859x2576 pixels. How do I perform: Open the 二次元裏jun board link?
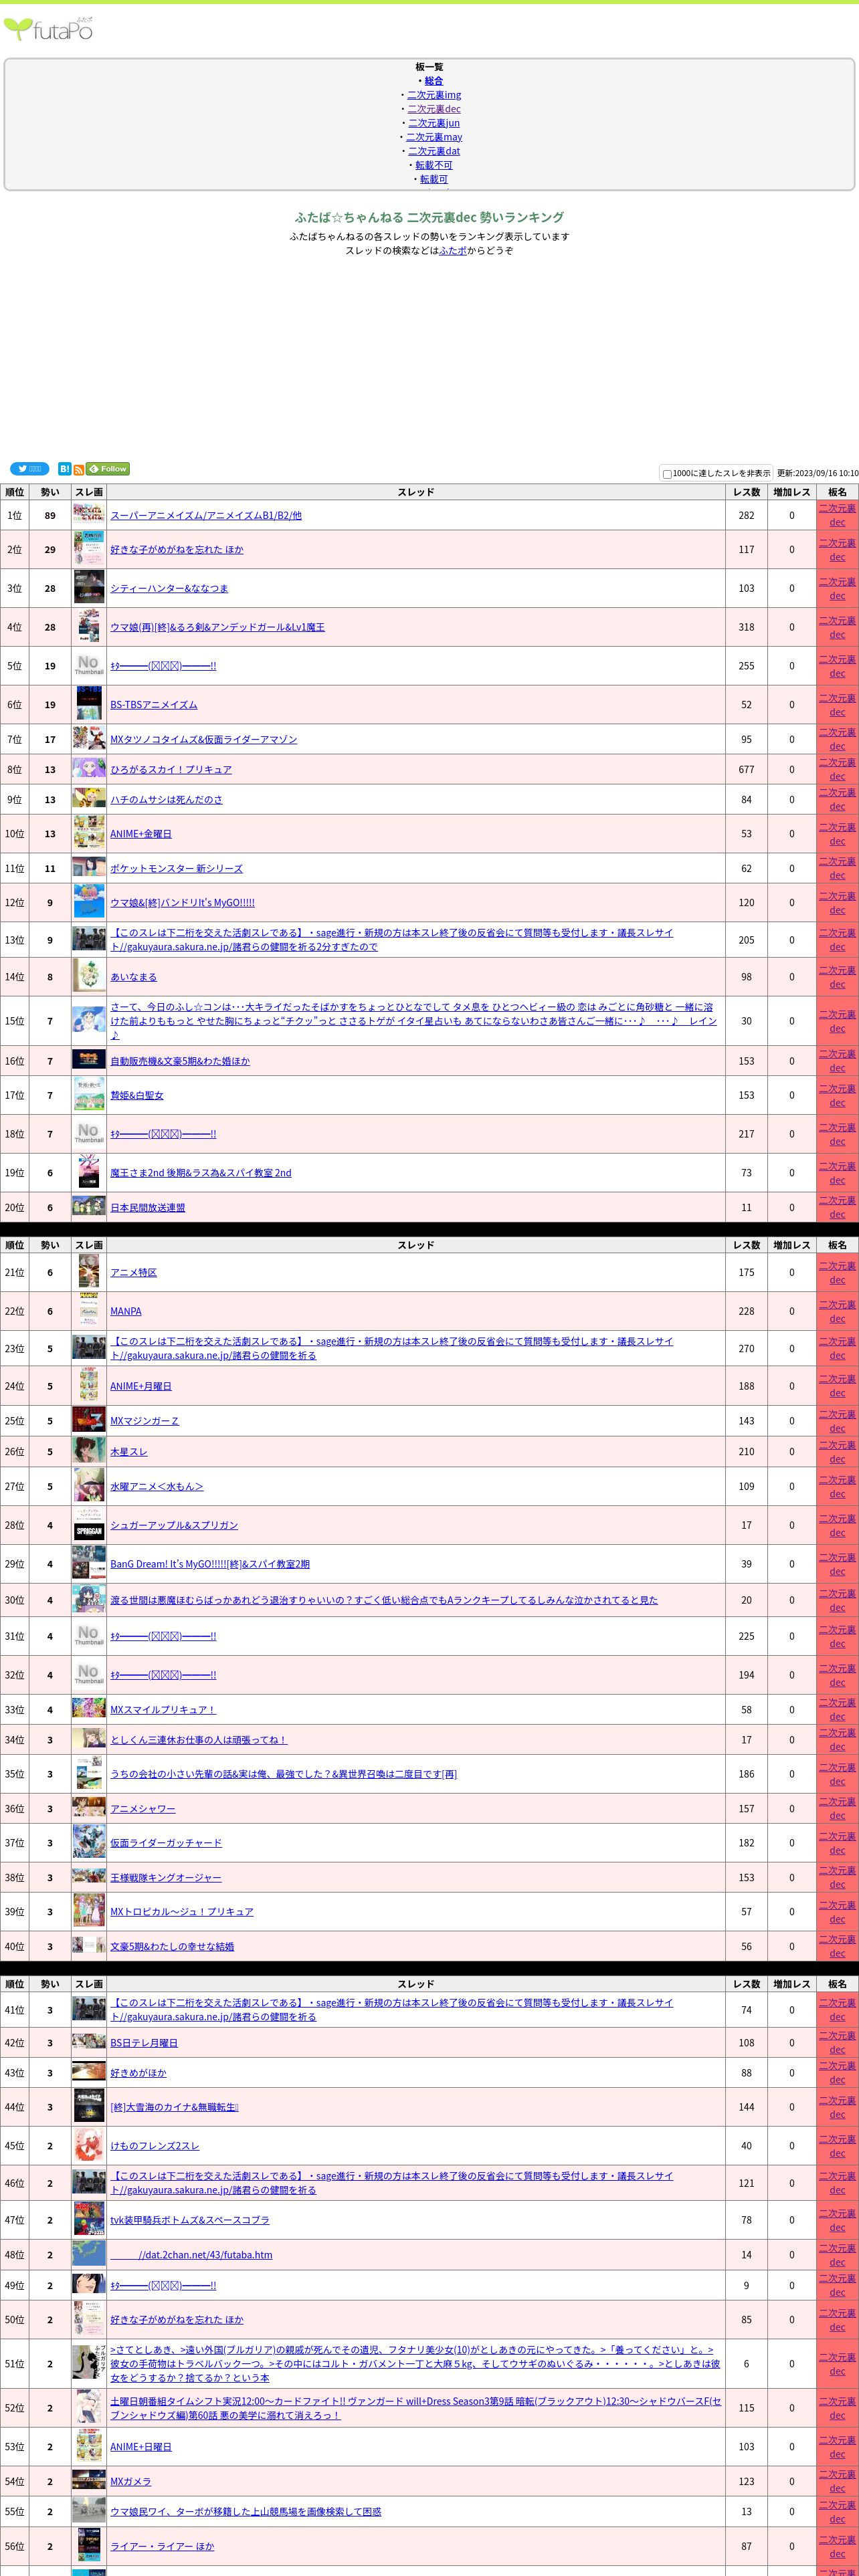(x=434, y=123)
